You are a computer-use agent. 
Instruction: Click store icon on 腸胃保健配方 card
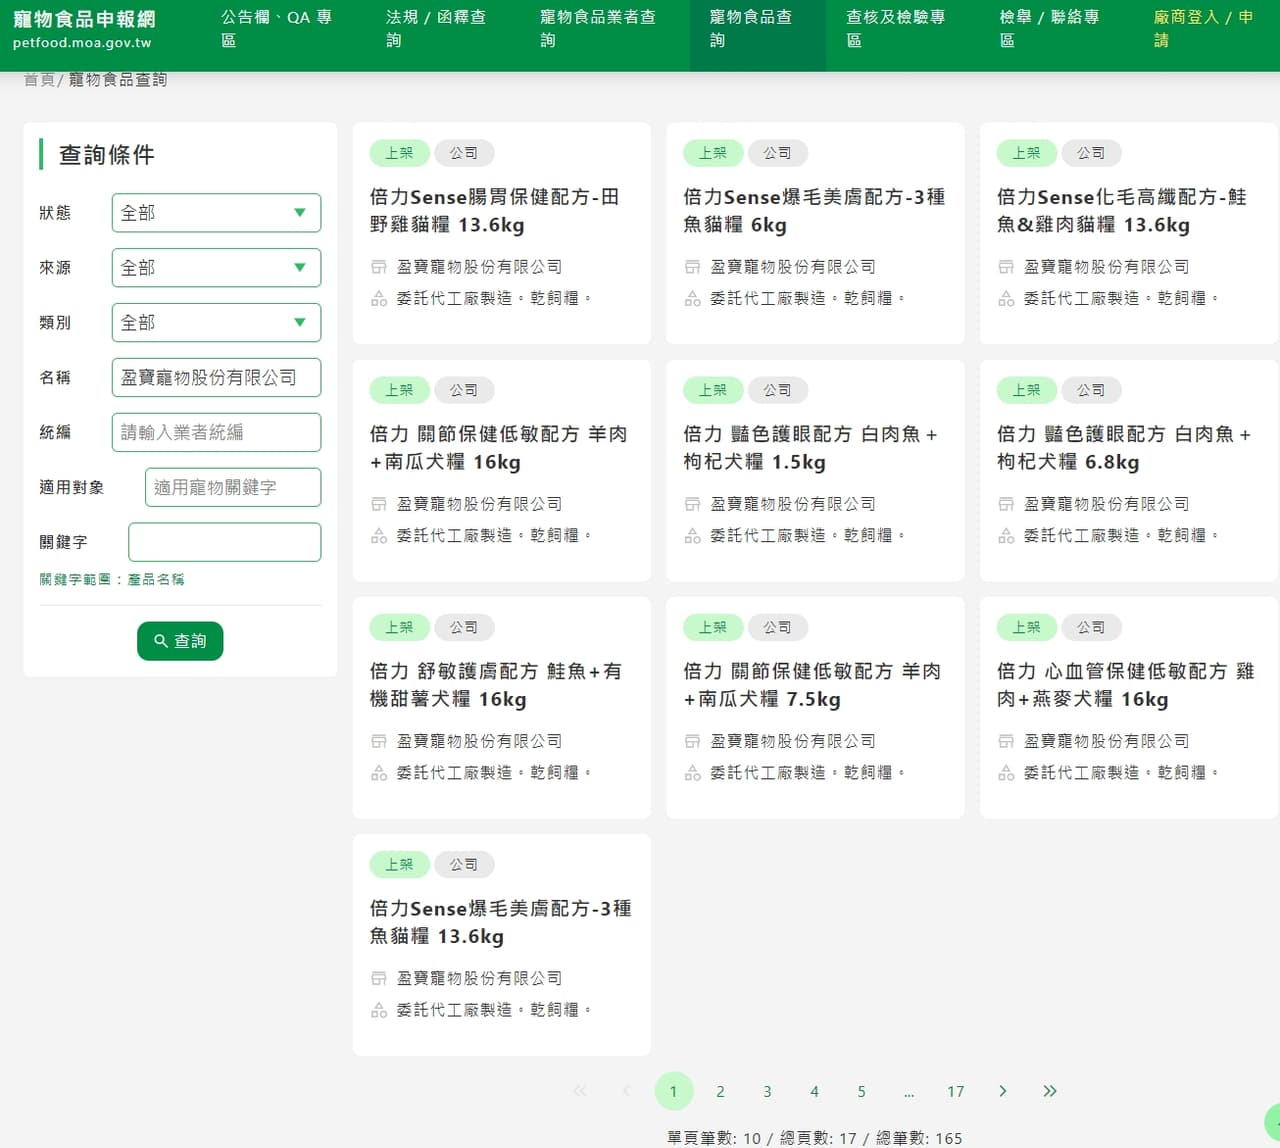(379, 267)
